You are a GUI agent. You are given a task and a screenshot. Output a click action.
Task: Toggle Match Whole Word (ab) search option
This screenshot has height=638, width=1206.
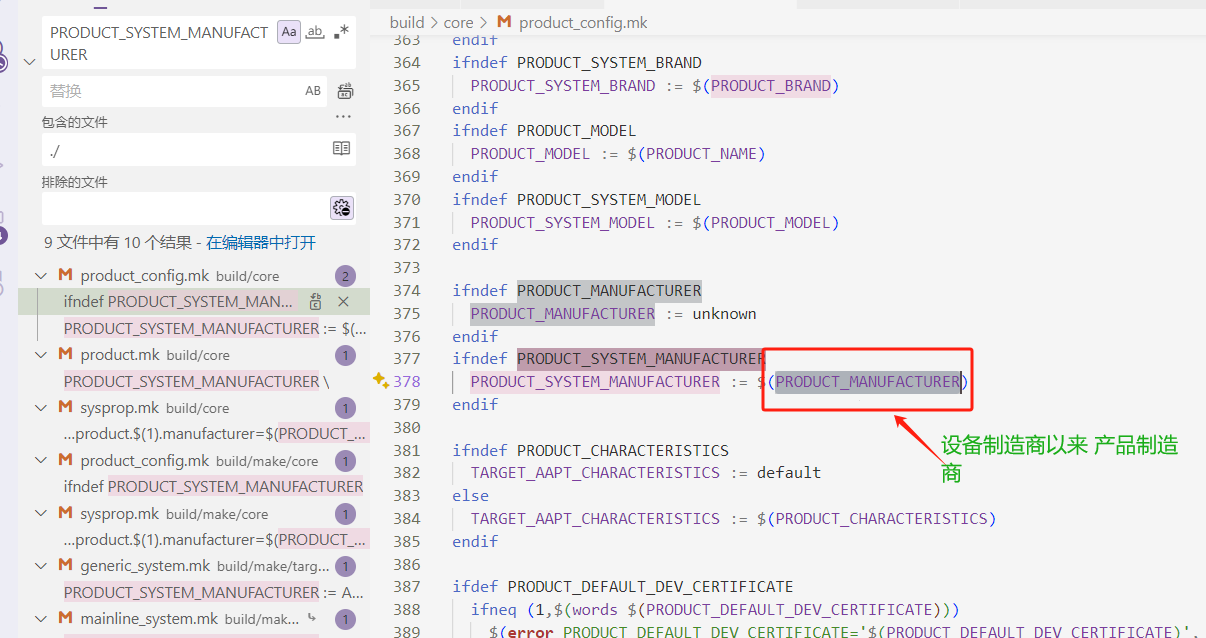click(315, 32)
